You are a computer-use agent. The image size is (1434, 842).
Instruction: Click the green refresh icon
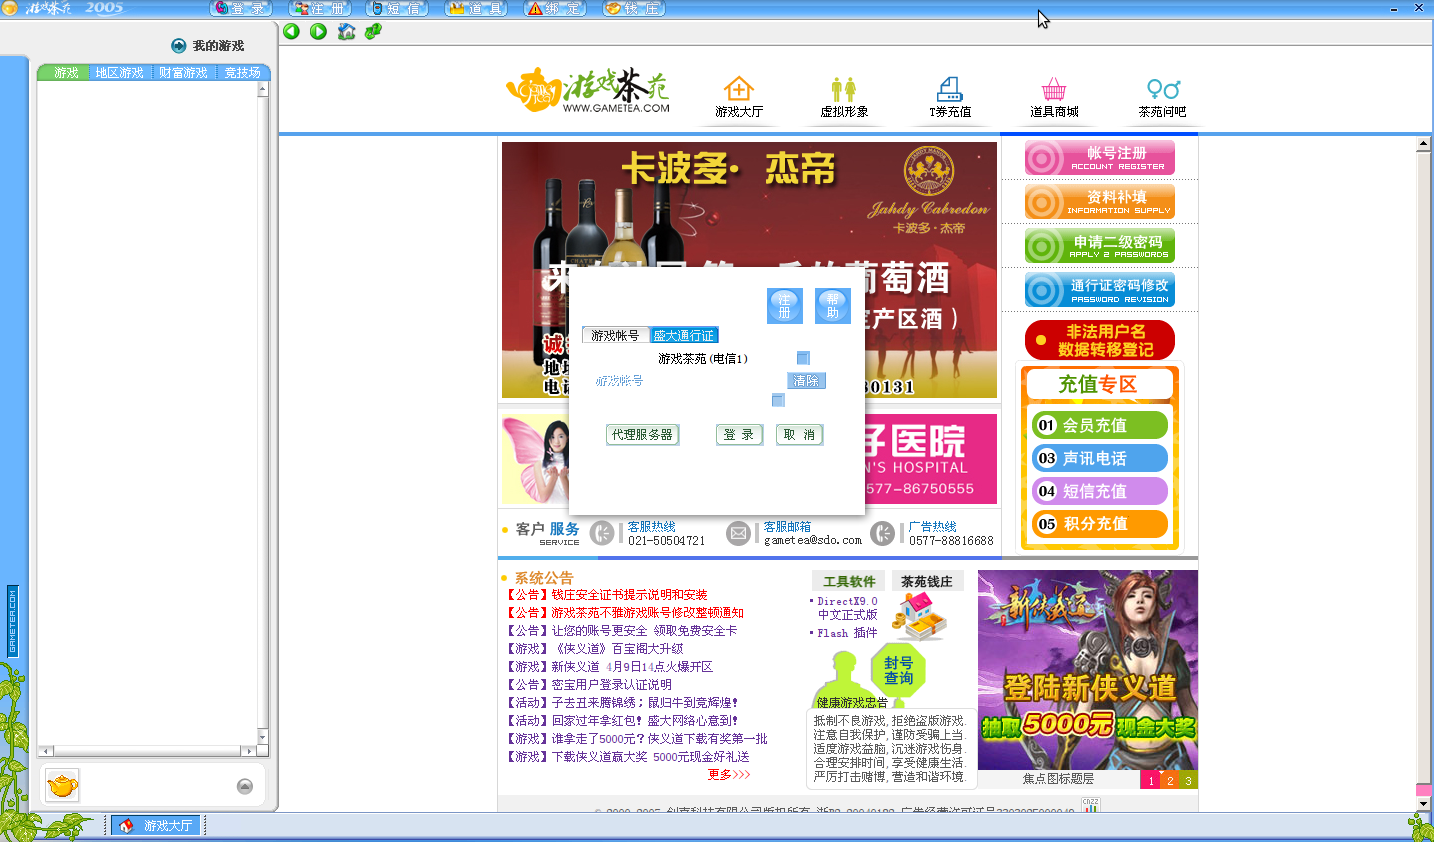[x=373, y=31]
